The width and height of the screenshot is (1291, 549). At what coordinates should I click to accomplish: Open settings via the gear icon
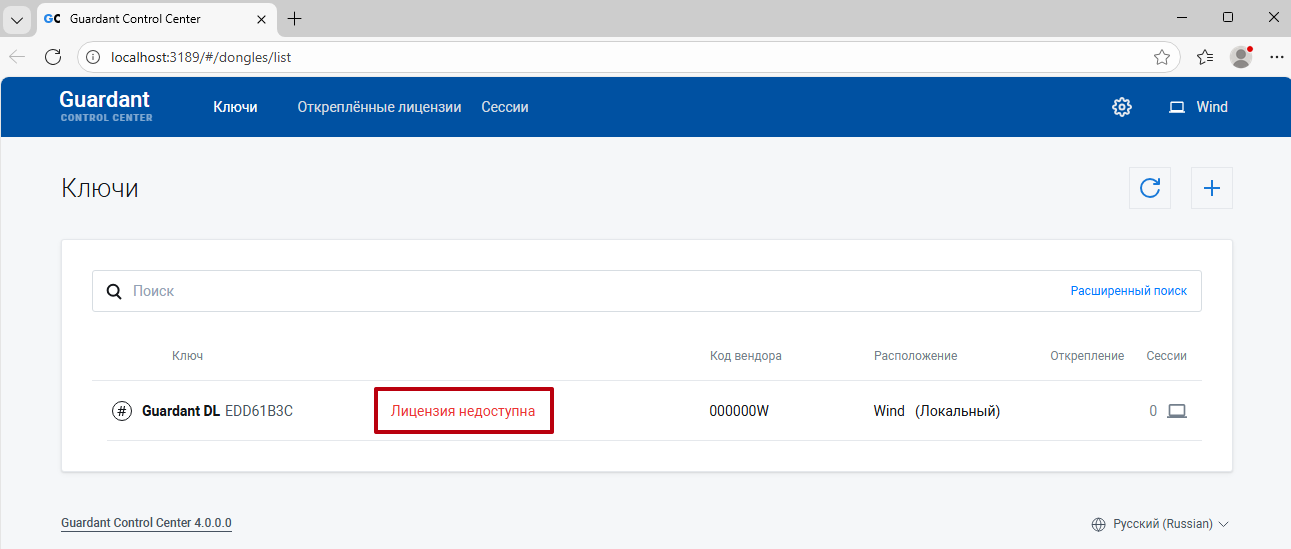click(1121, 107)
